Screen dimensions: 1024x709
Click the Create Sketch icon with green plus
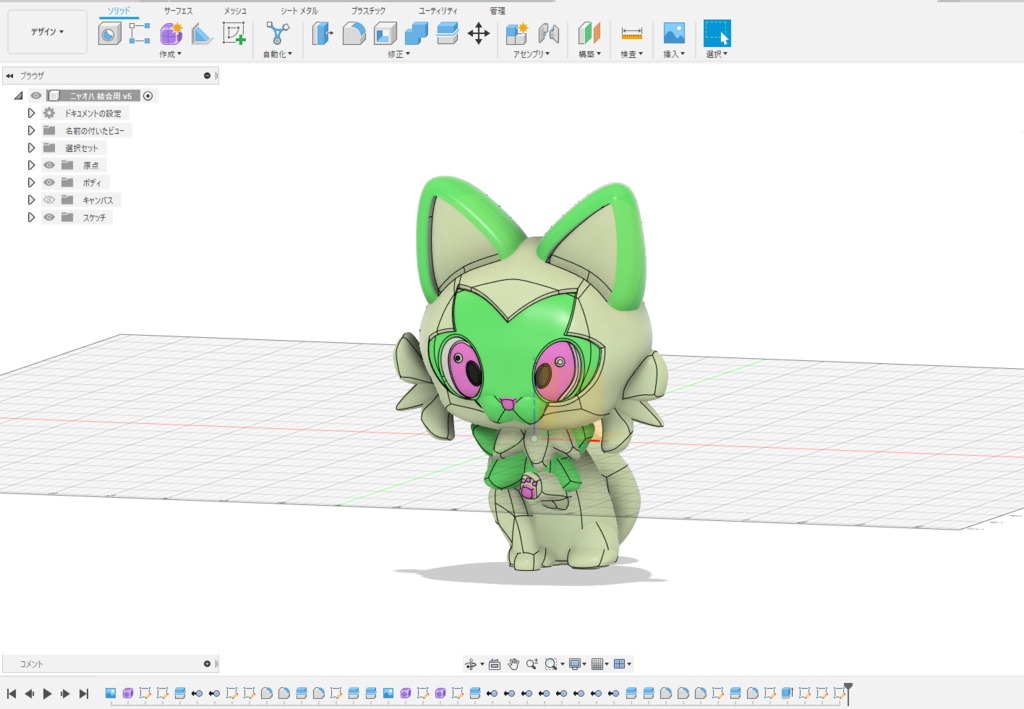tap(234, 34)
